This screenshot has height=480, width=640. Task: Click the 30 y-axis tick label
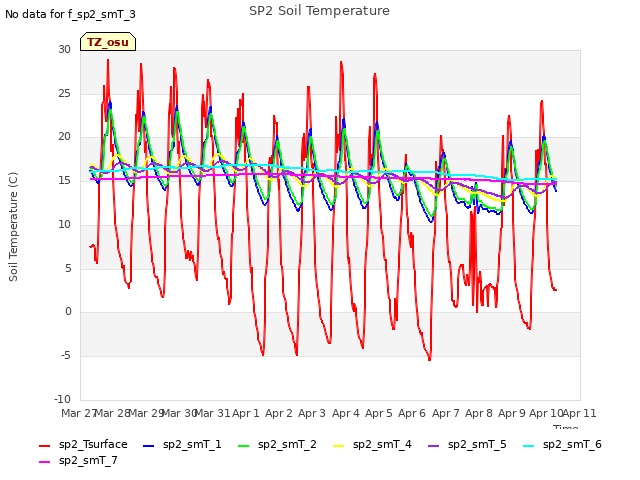(x=64, y=49)
